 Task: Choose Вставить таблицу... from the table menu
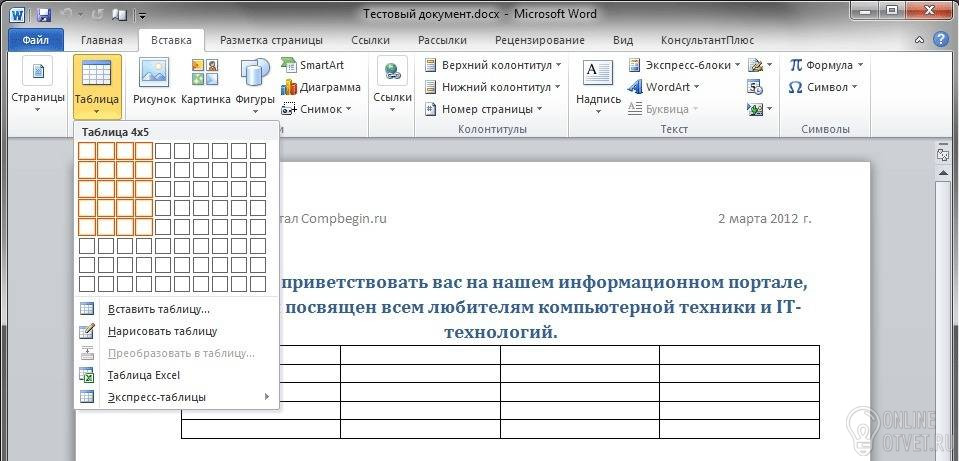(x=176, y=309)
